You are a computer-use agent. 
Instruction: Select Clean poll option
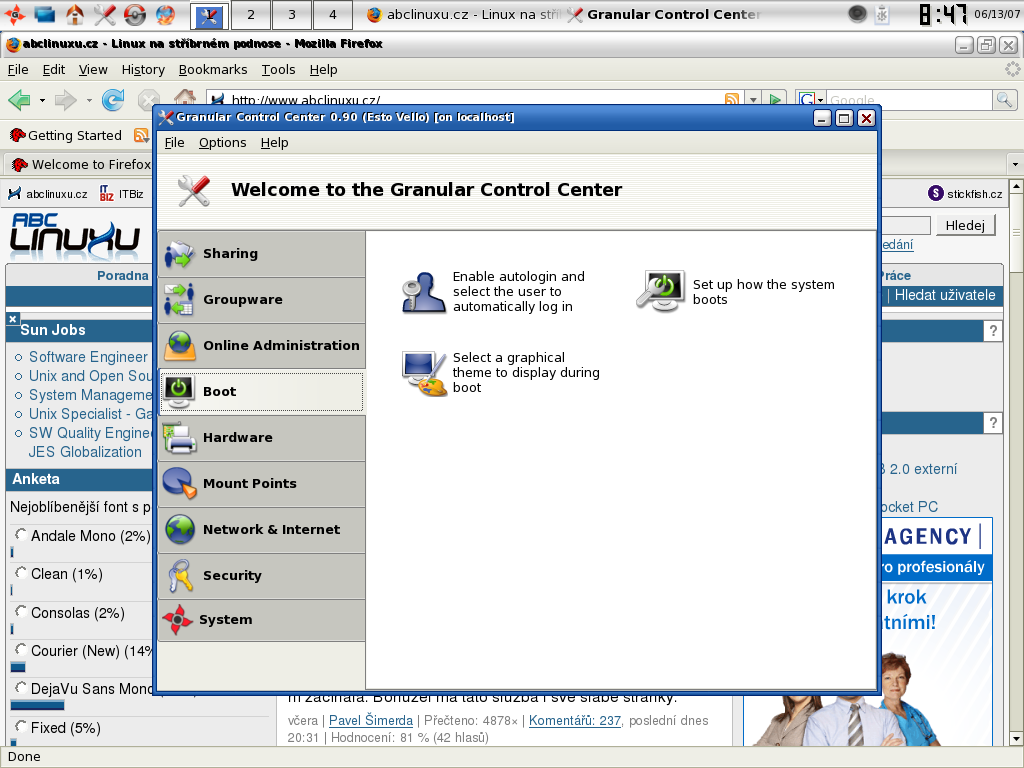pyautogui.click(x=21, y=573)
